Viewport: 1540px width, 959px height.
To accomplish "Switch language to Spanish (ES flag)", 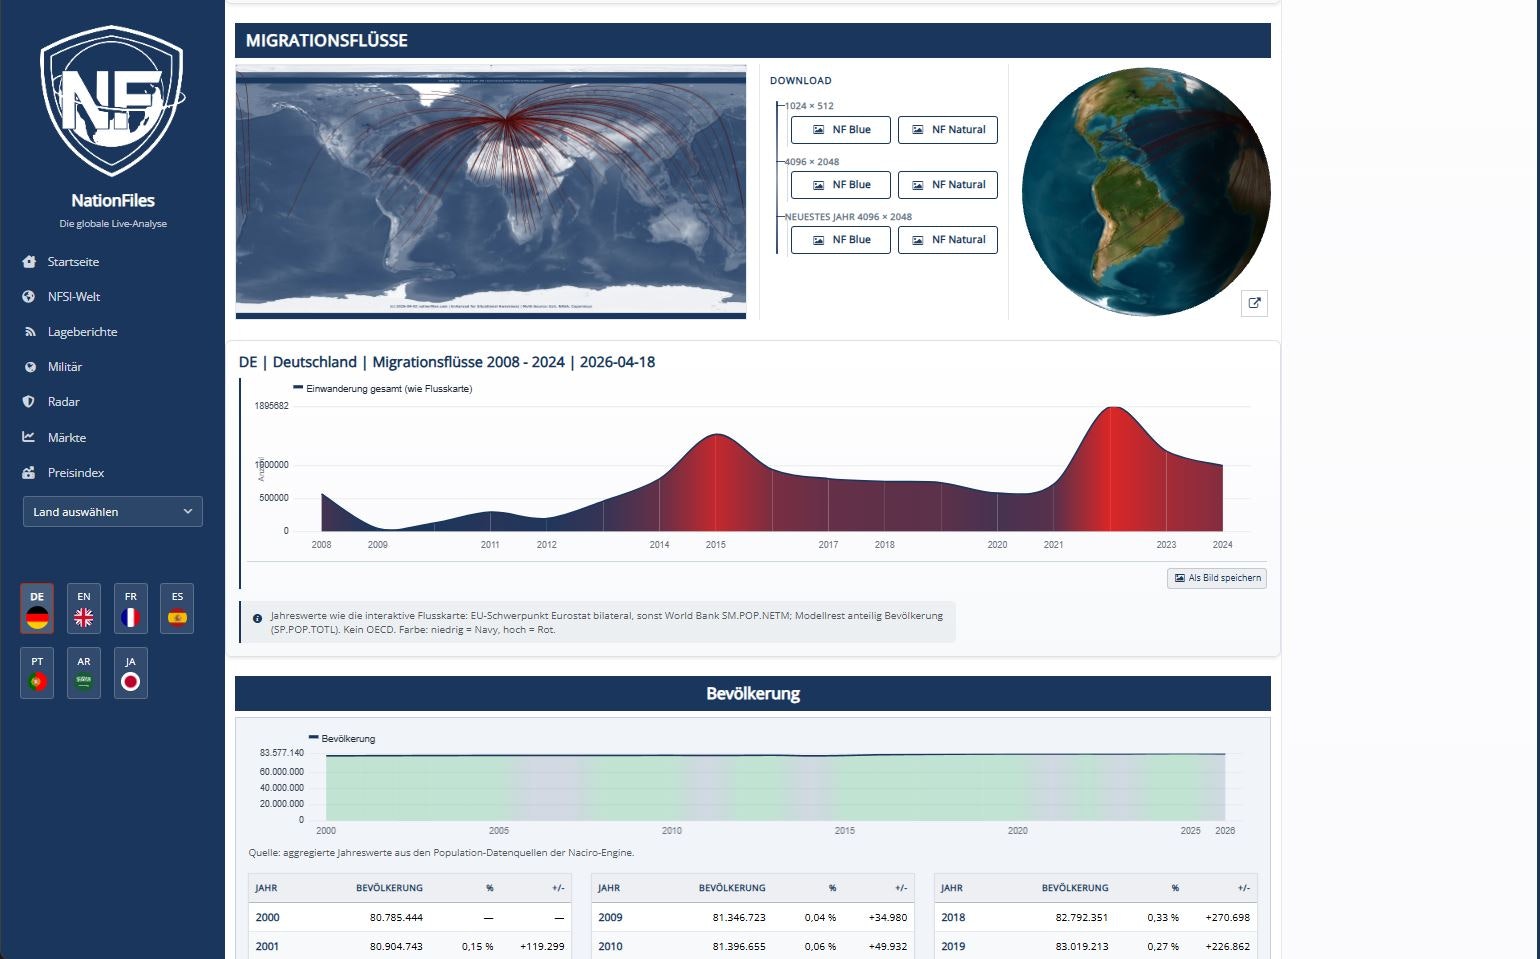I will pyautogui.click(x=177, y=608).
